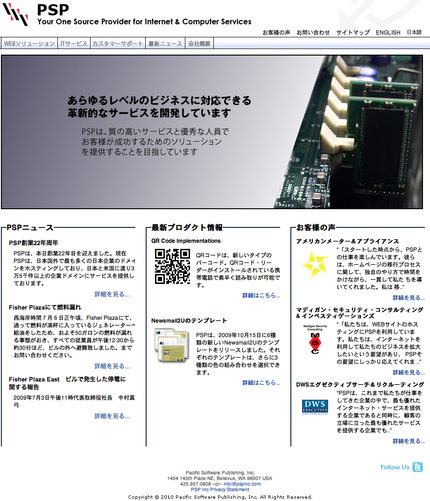Click the QR code image

172,267
